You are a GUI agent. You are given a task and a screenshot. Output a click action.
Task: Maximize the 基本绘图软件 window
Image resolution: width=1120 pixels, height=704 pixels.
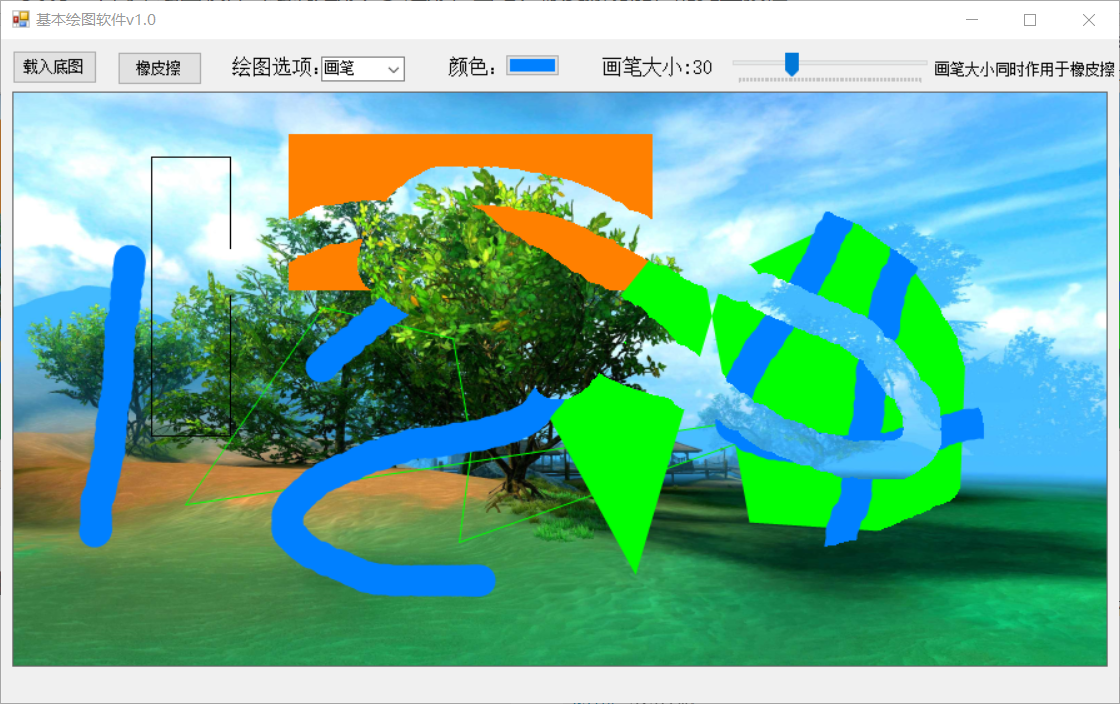(x=1030, y=20)
